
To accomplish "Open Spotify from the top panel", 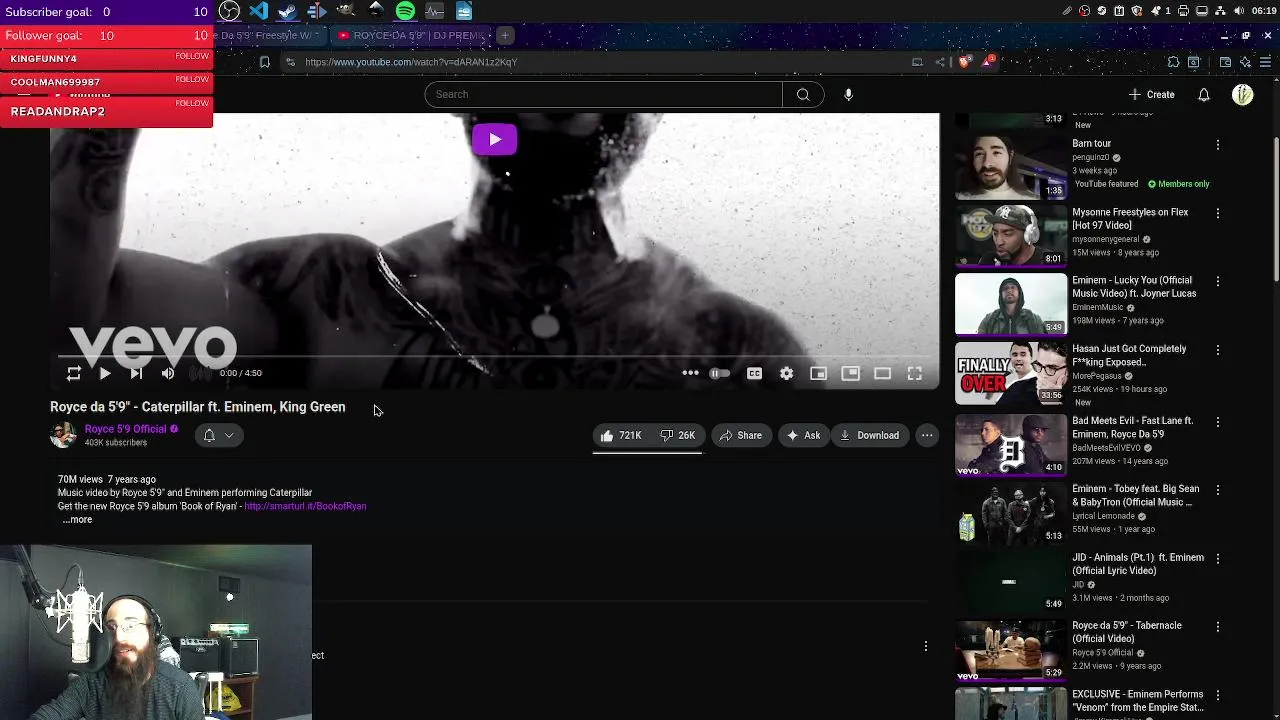I will coord(405,11).
